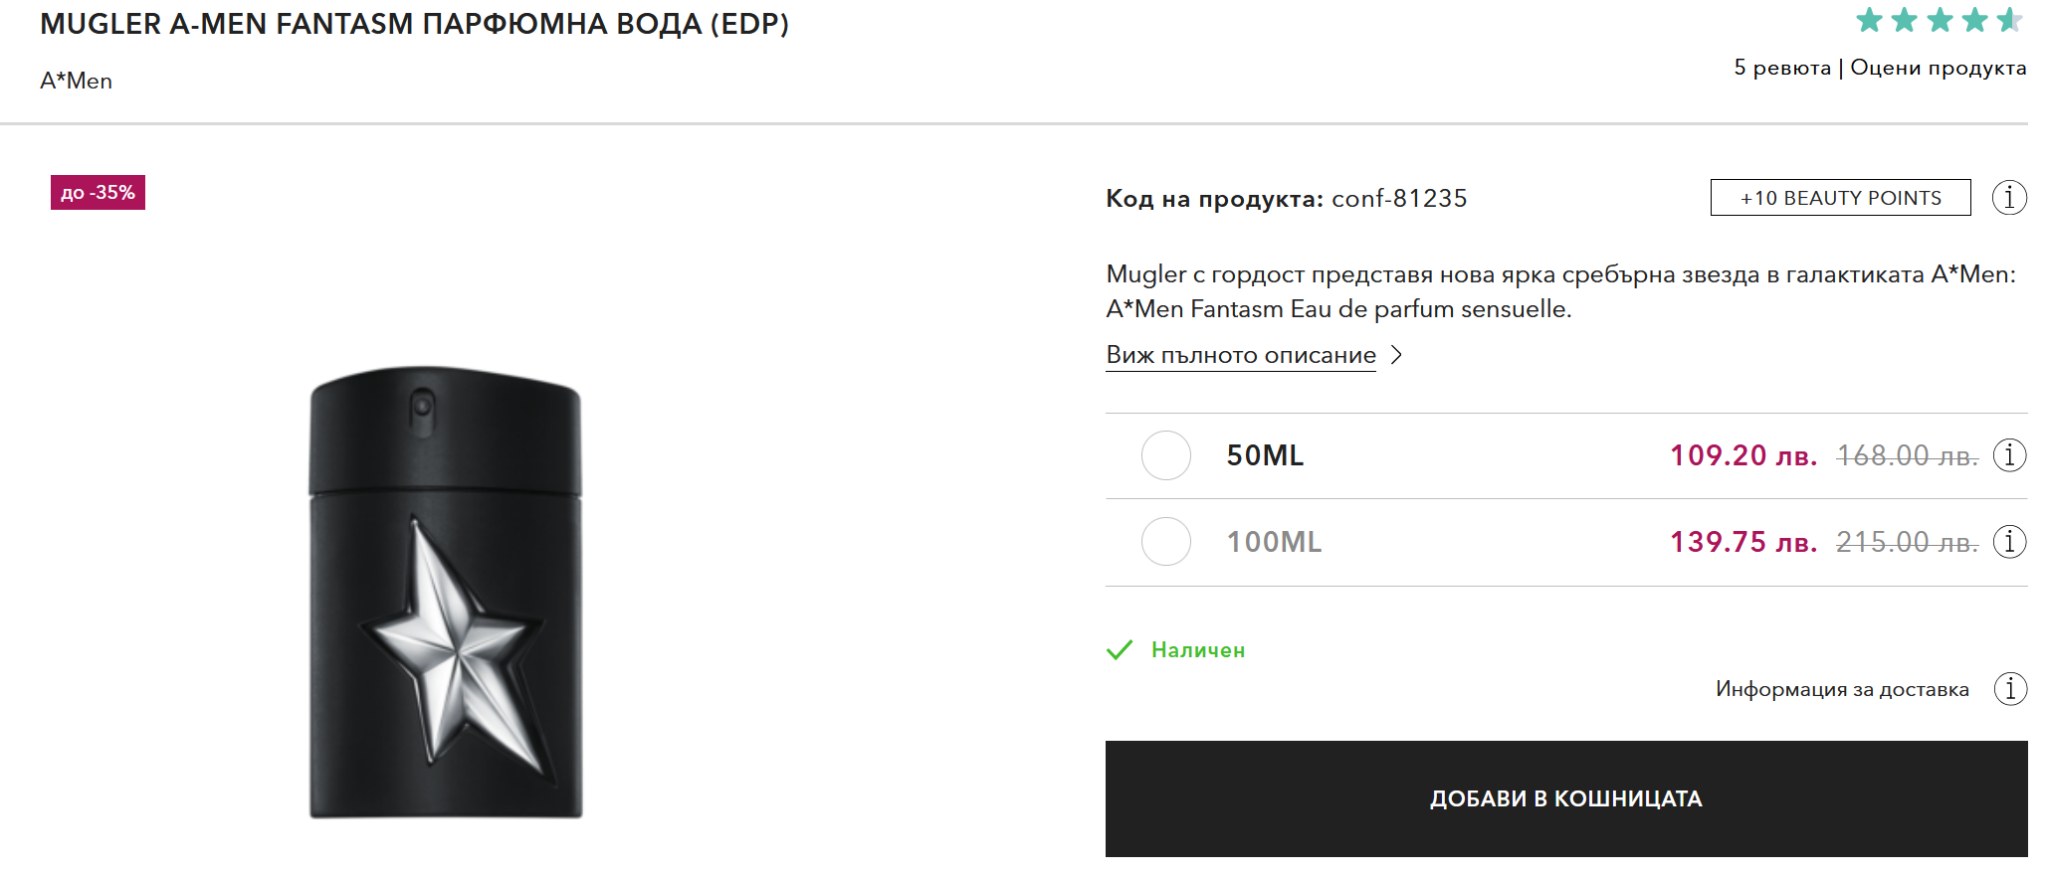Open 'Виж пълното описание' link
This screenshot has width=2048, height=878.
[1240, 355]
